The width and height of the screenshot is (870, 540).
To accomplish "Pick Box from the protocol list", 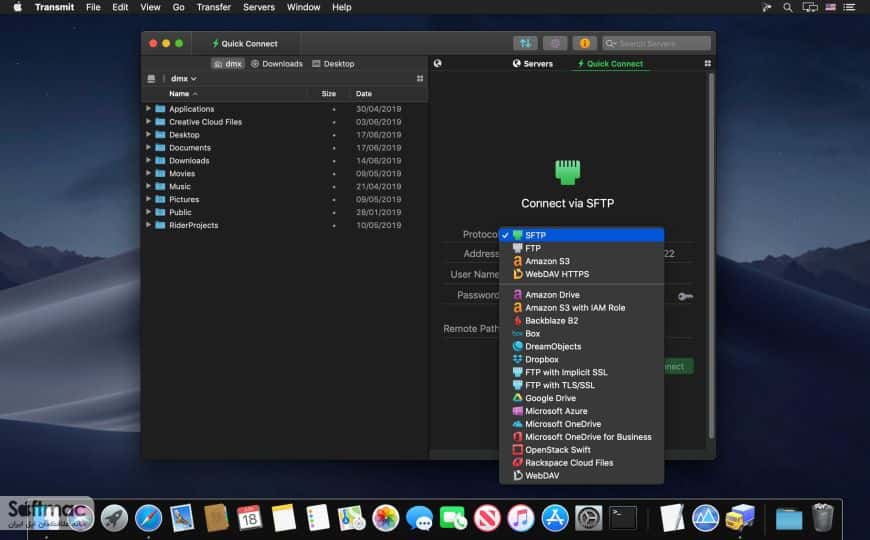I will coord(581,334).
